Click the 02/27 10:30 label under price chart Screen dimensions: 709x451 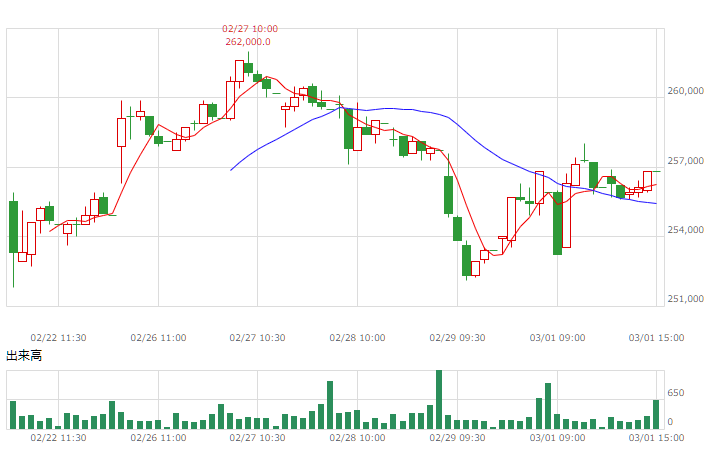tap(257, 338)
